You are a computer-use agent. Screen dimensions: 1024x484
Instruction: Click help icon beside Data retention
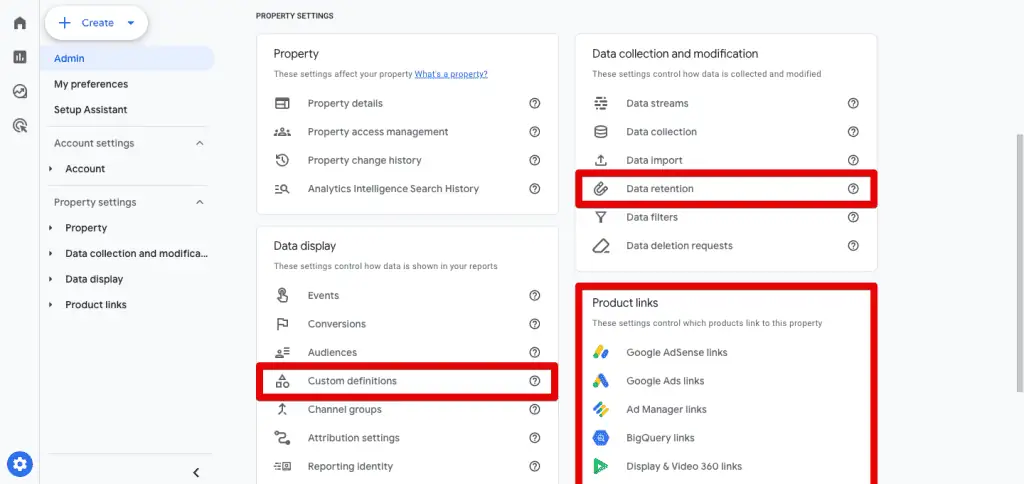[853, 188]
